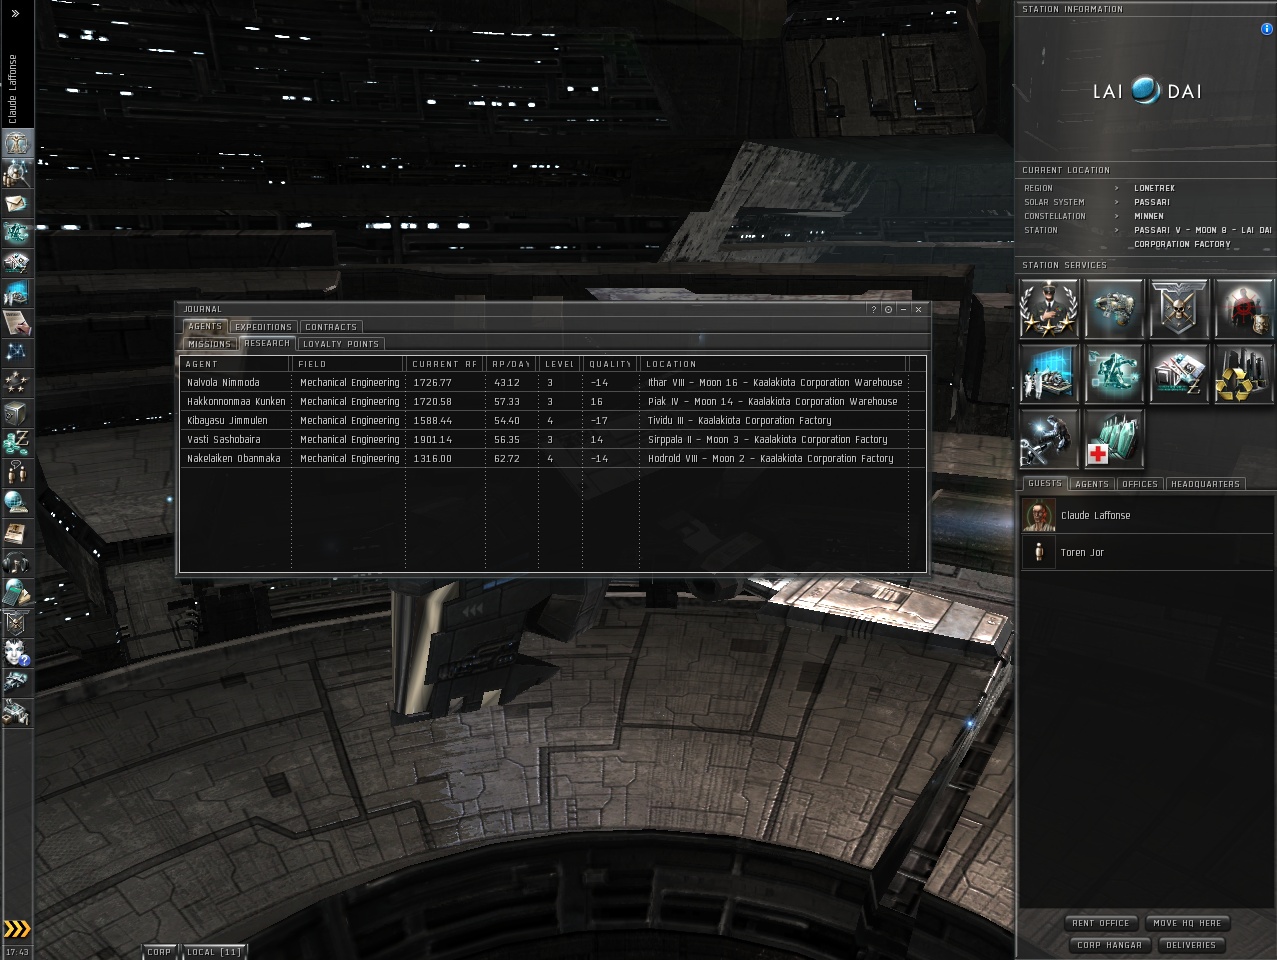The height and width of the screenshot is (960, 1277).
Task: Open the Militia shield icon in sidebar
Action: pos(17,623)
